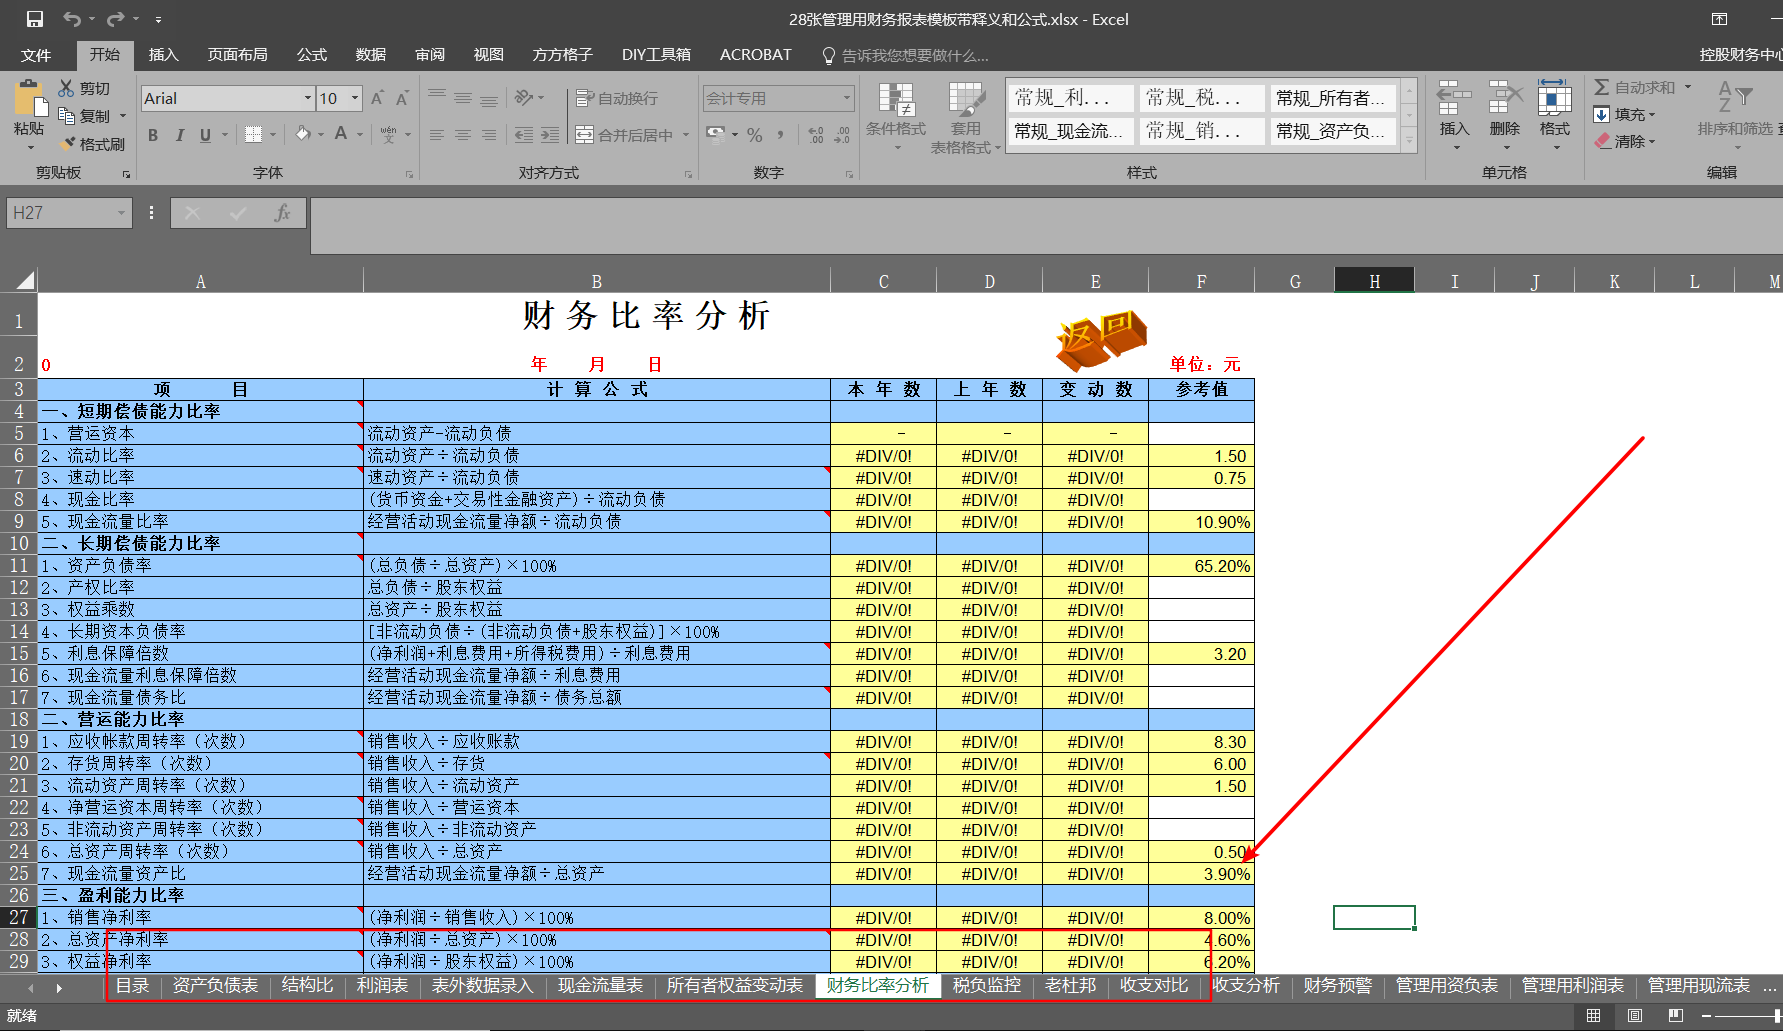Click the Insert Function fx icon
This screenshot has height=1031, width=1783.
(x=282, y=213)
